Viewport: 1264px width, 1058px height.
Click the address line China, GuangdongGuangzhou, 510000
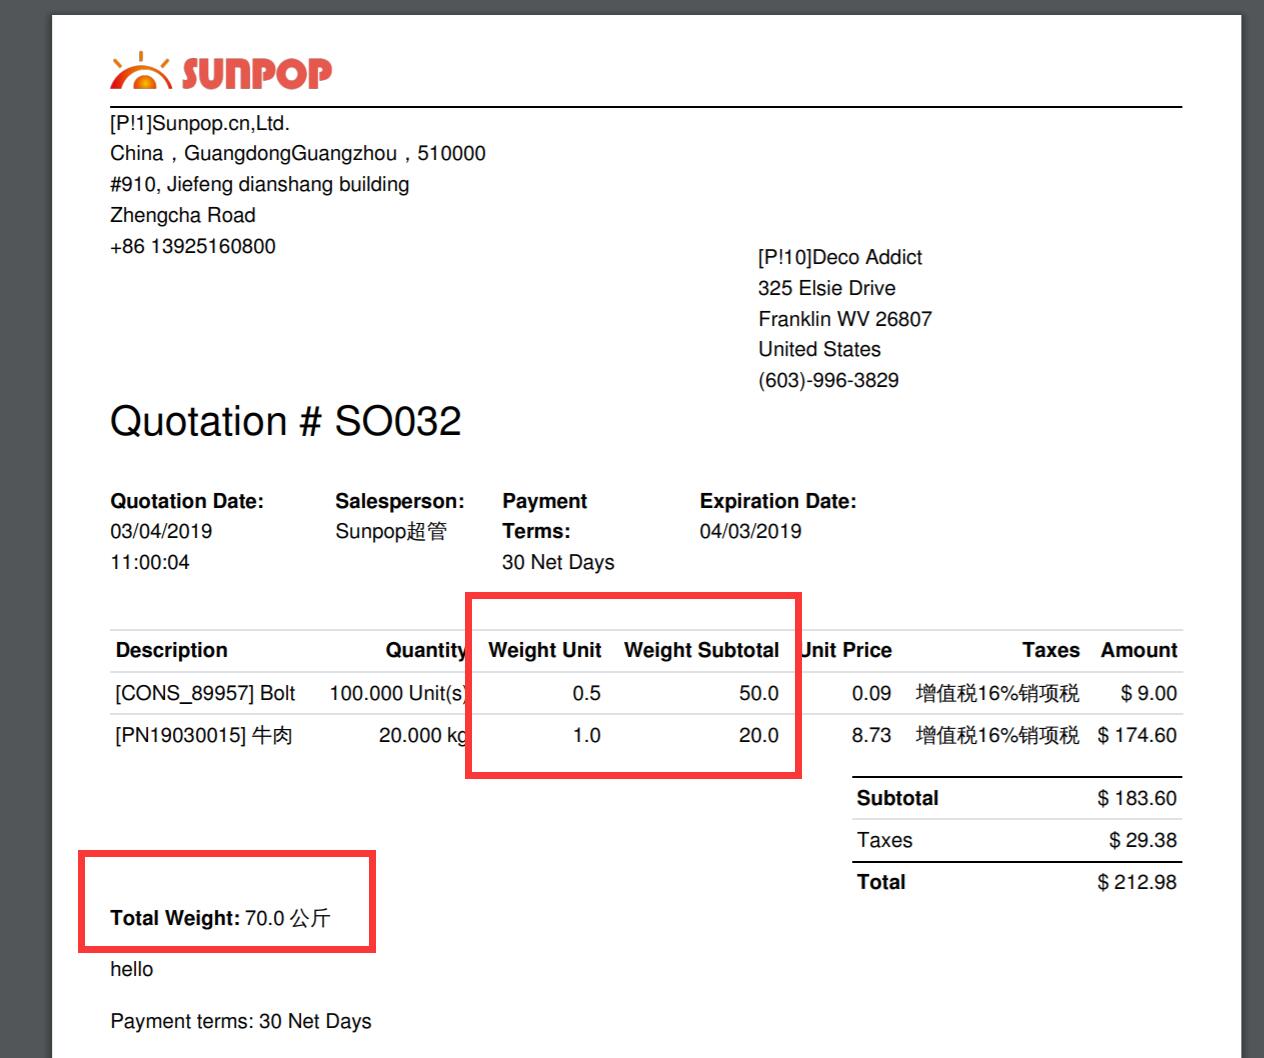(298, 153)
